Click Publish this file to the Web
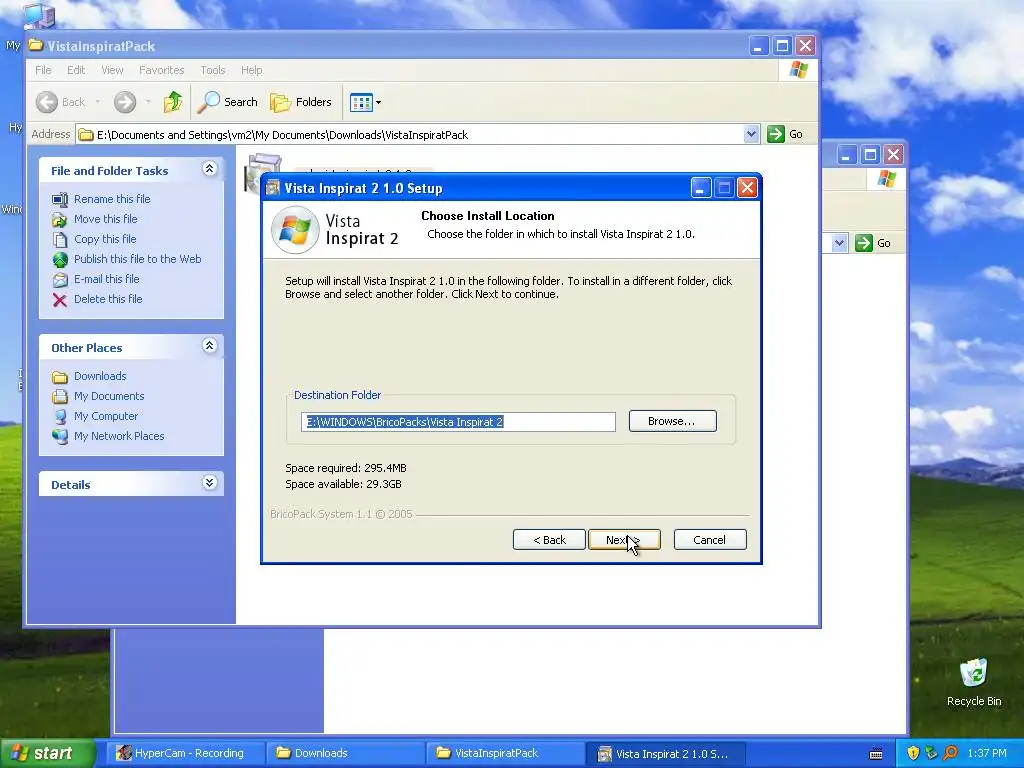The height and width of the screenshot is (768, 1024). [137, 259]
